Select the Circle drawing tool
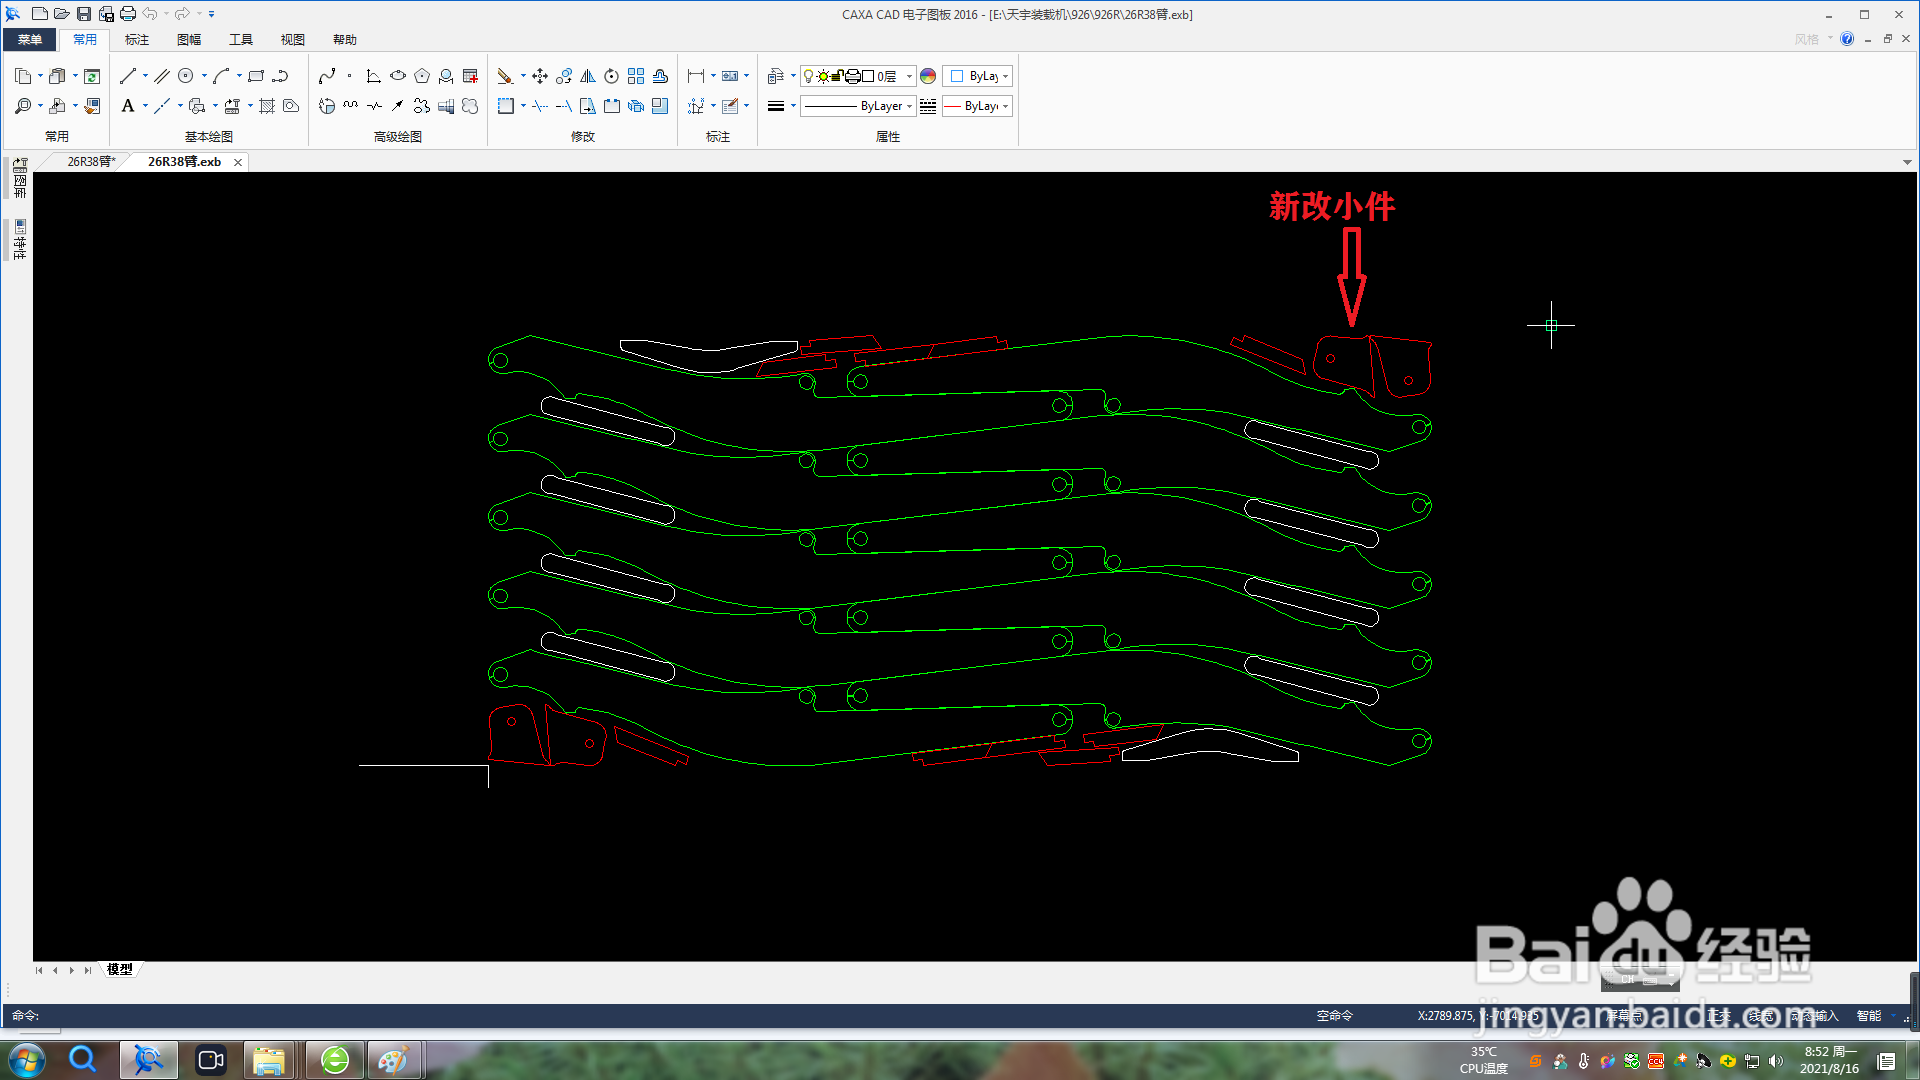The height and width of the screenshot is (1080, 1920). click(186, 76)
